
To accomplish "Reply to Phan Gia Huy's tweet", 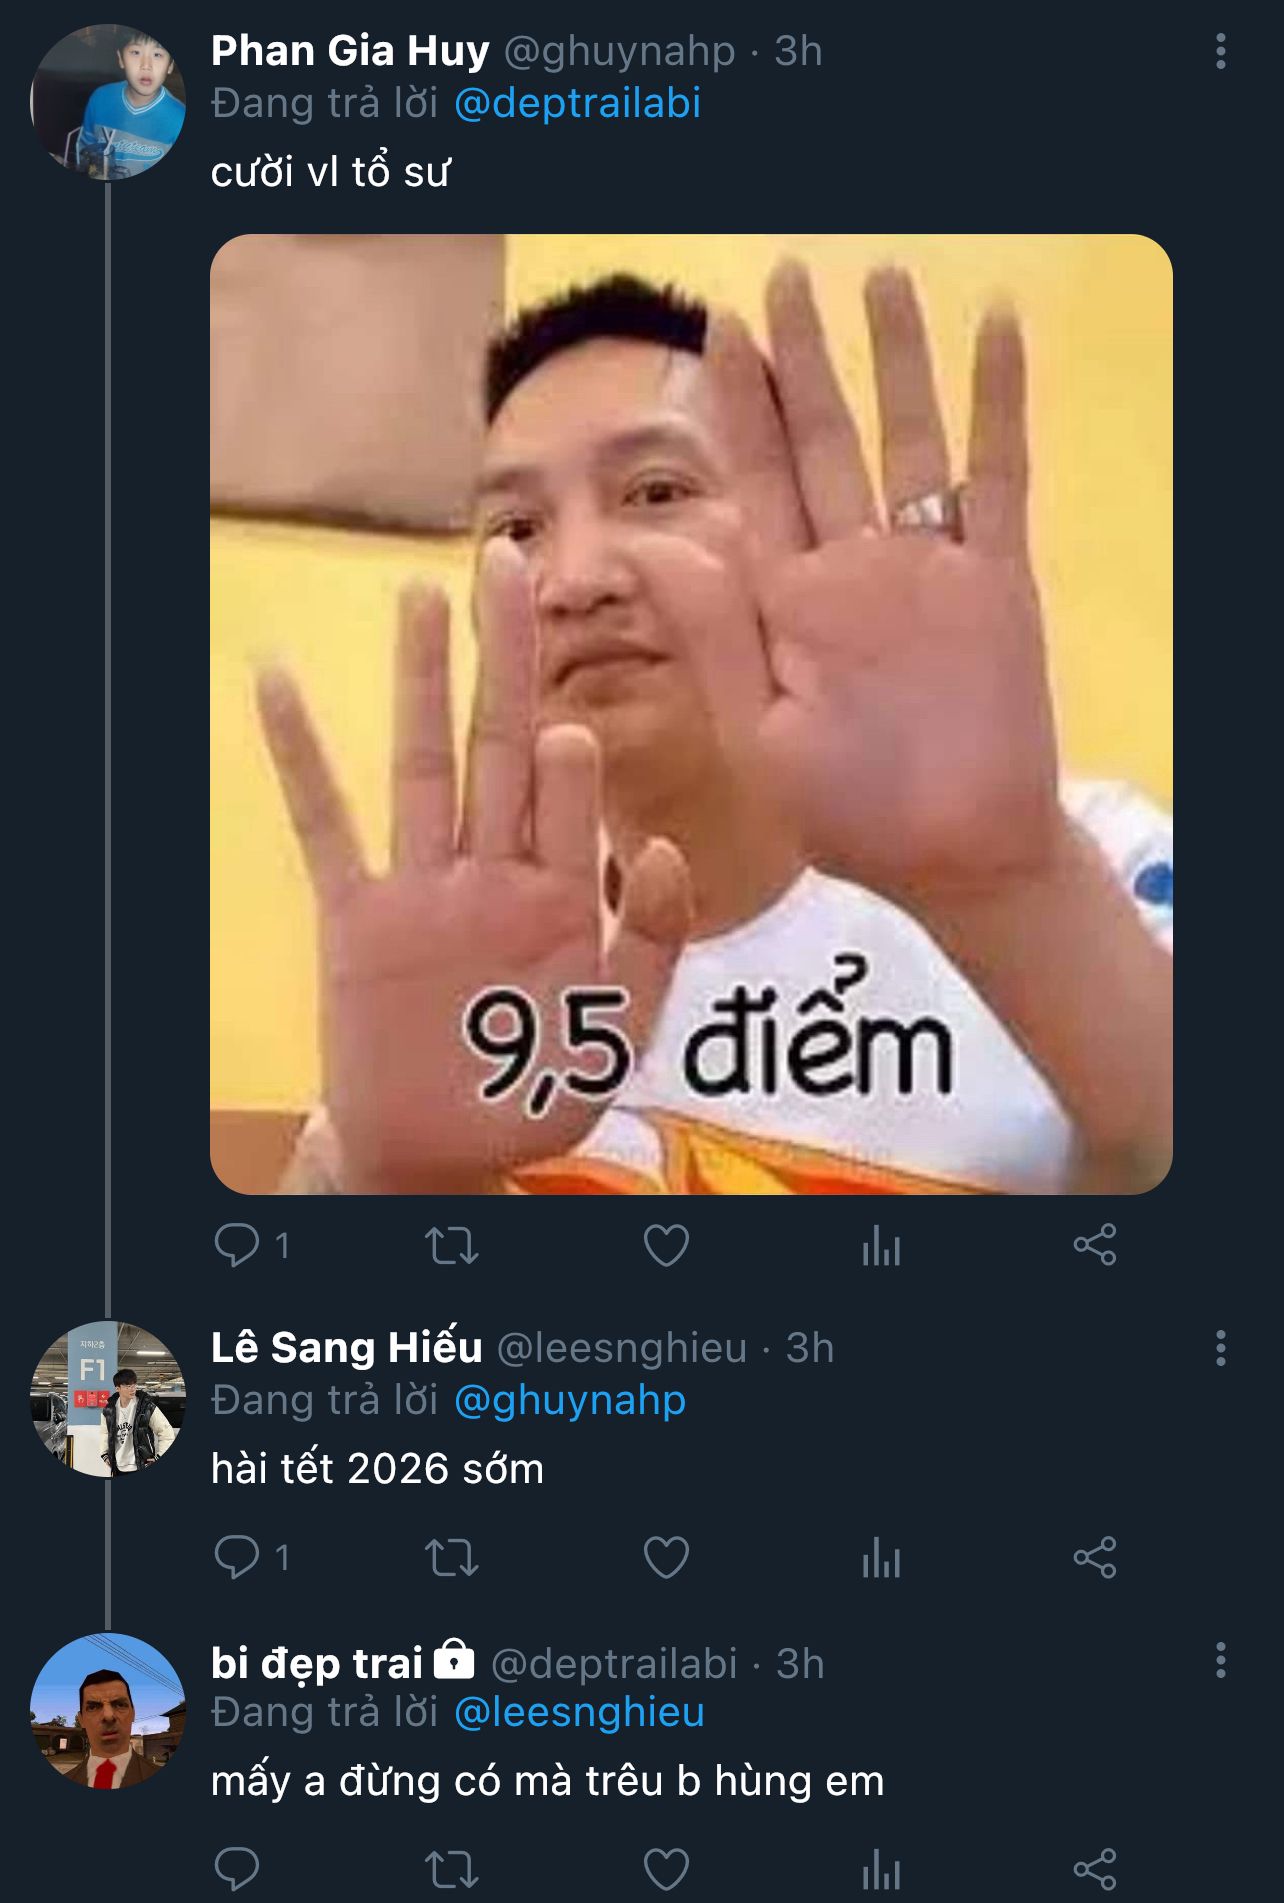I will tap(237, 1246).
